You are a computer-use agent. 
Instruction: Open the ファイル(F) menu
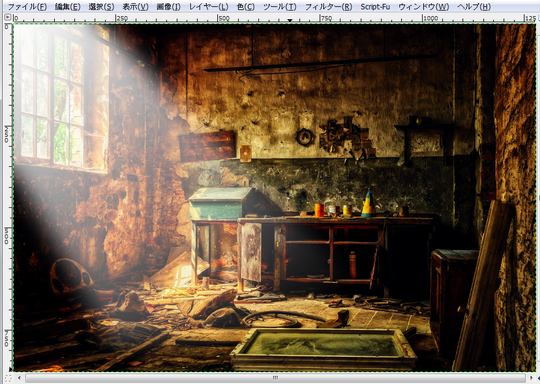click(x=27, y=7)
